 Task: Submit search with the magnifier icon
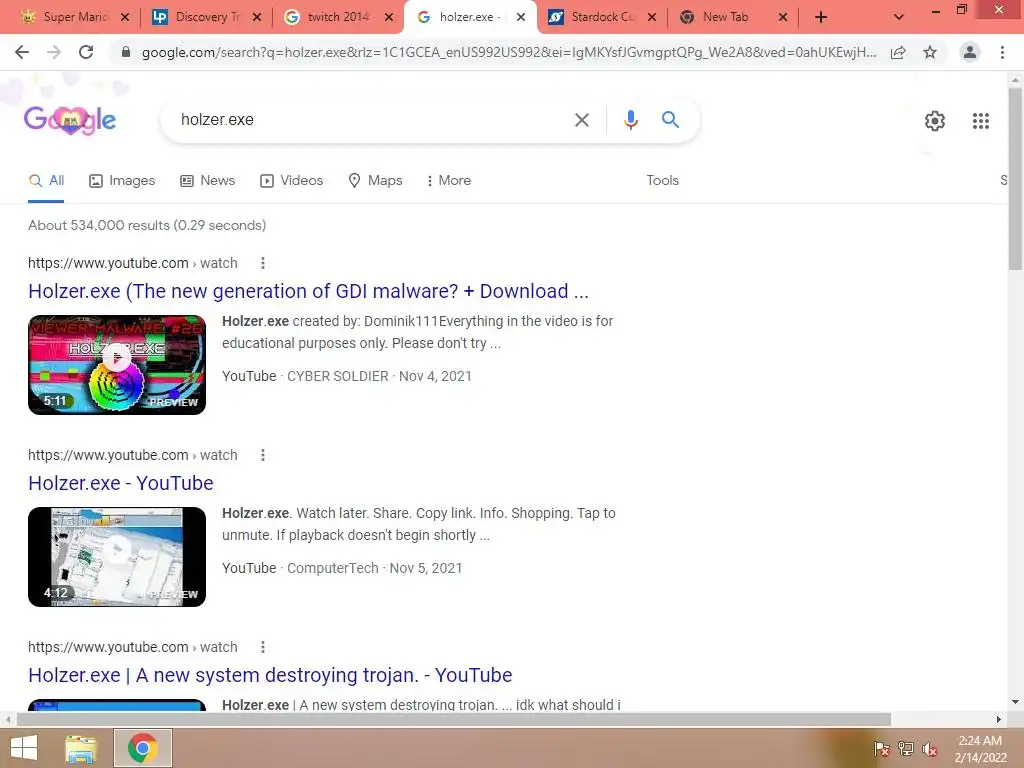tap(670, 120)
